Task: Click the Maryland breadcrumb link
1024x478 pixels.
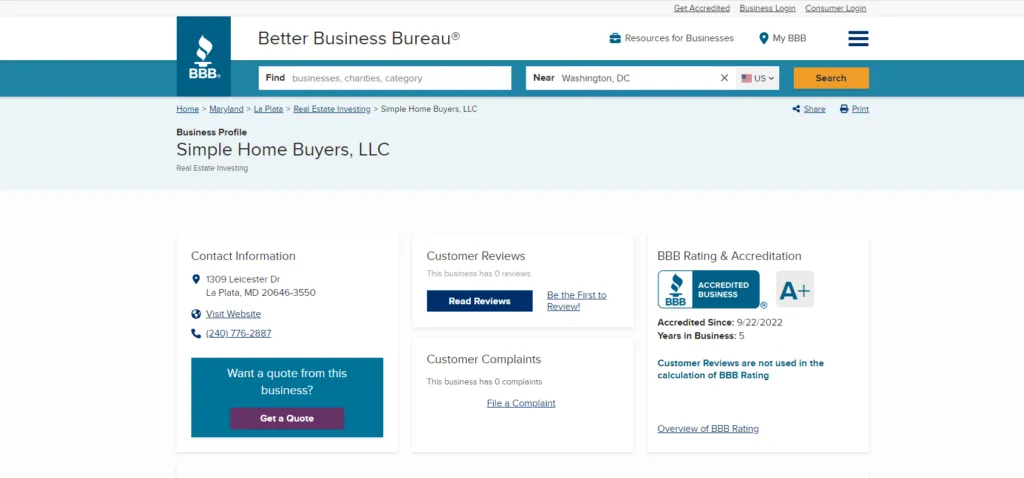Action: pyautogui.click(x=226, y=109)
